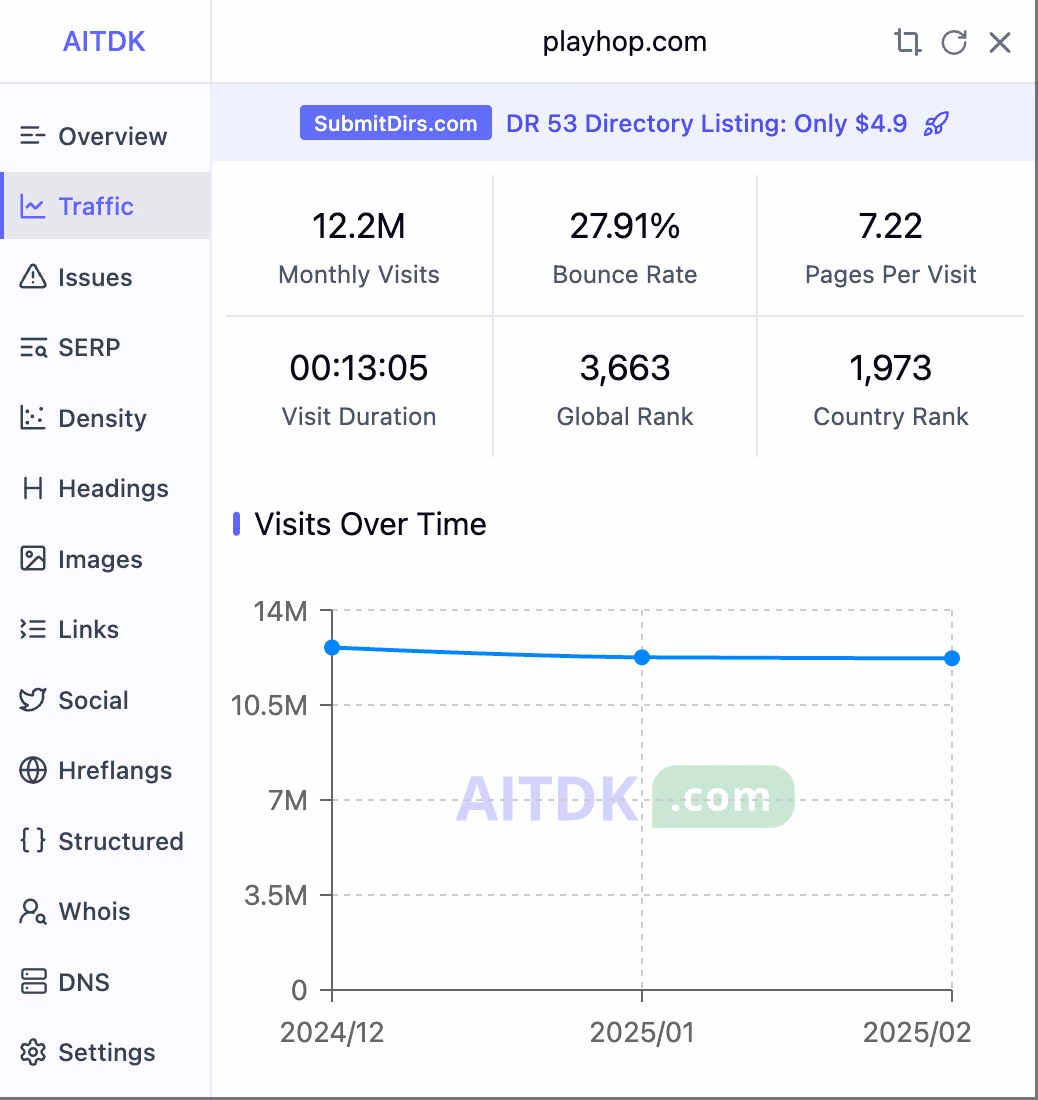Click the 7.22 Pages Per Visit value
This screenshot has width=1038, height=1100.
pyautogui.click(x=890, y=227)
